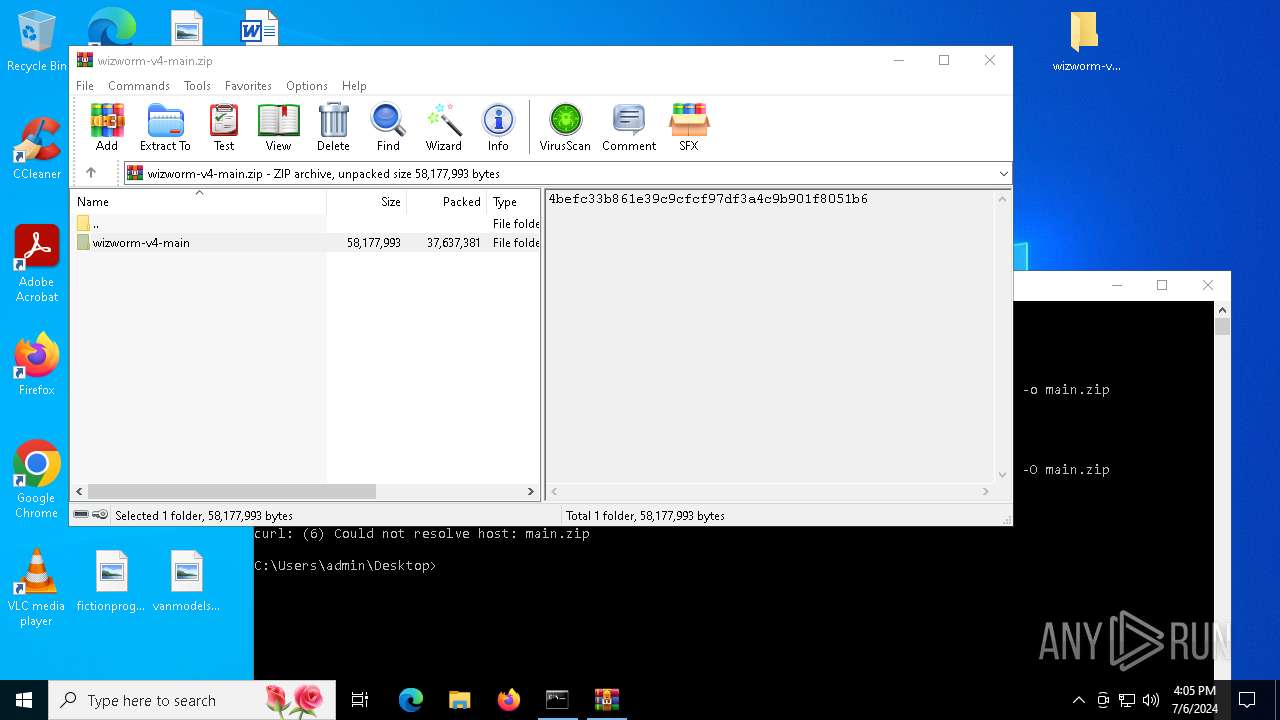The image size is (1280, 720).
Task: Open the Tools menu
Action: click(x=197, y=86)
